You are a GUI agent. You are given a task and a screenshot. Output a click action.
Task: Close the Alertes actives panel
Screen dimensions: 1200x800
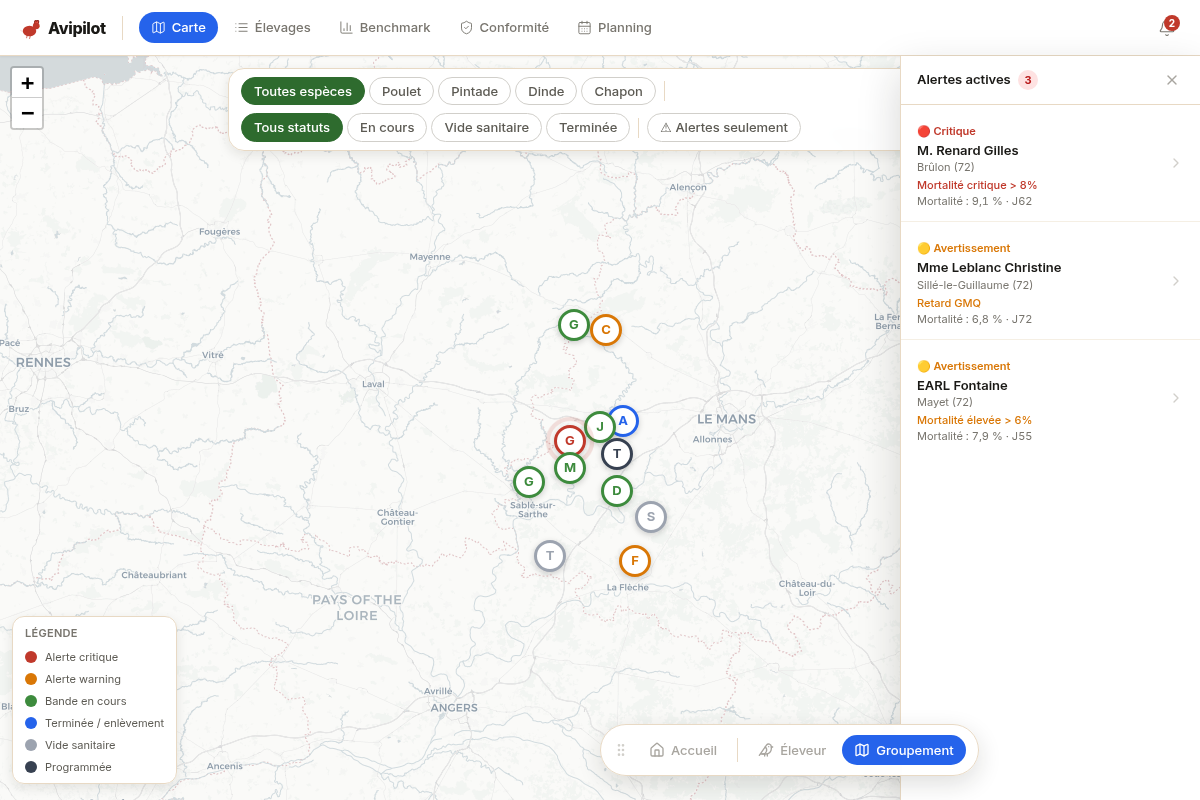pyautogui.click(x=1172, y=80)
